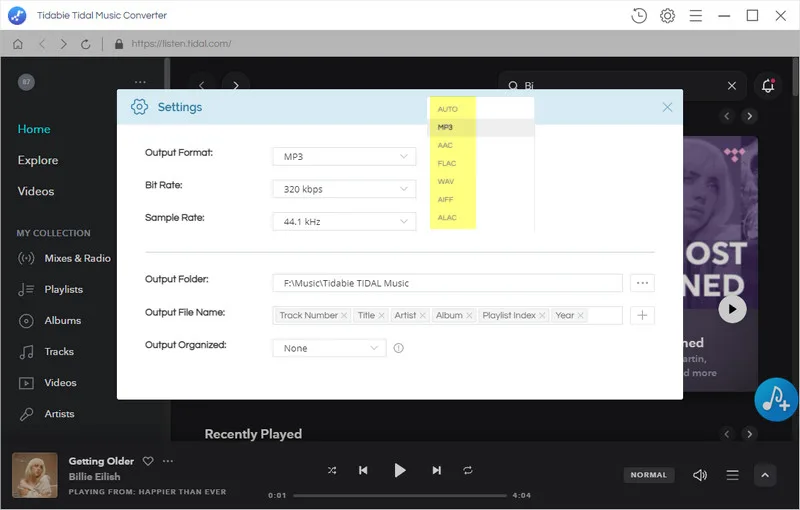
Task: Open Albums collection
Action: pos(49,320)
